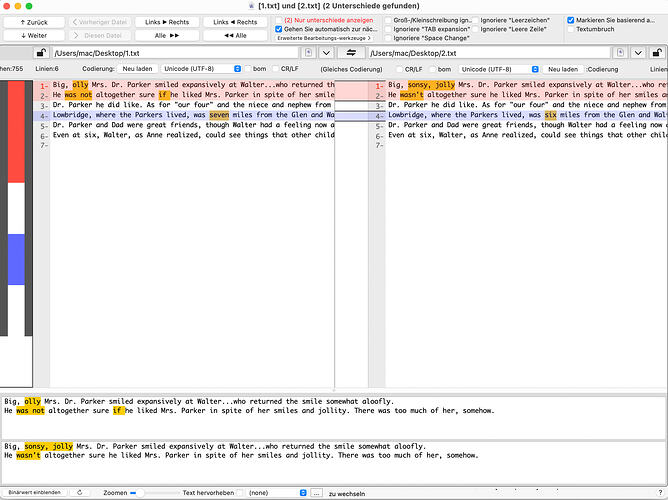Check Ignoriere "Leerzeichen"
668x500 pixels.
coord(475,20)
